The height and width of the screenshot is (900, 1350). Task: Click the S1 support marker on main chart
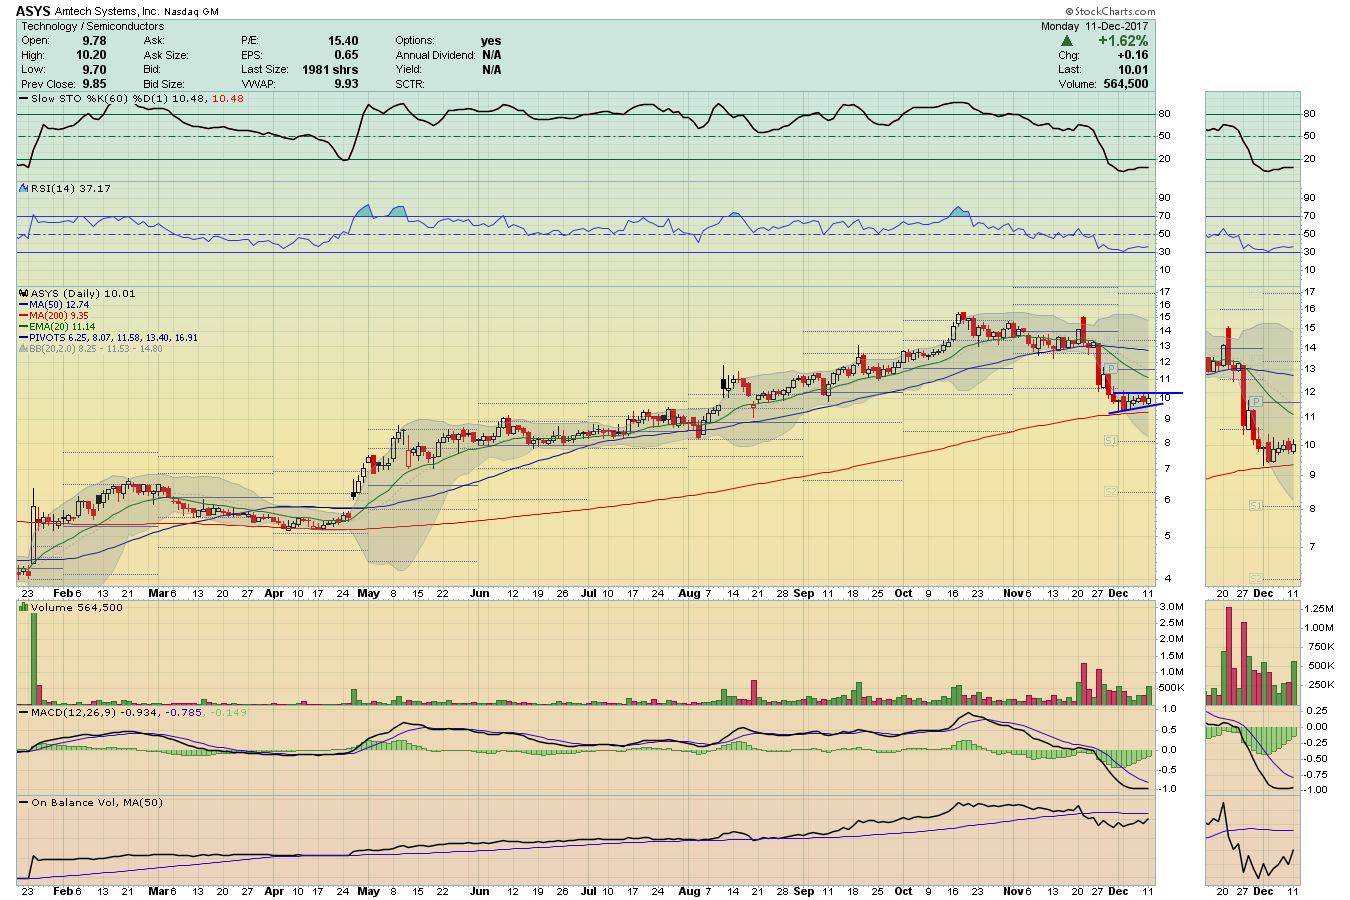(x=1110, y=440)
